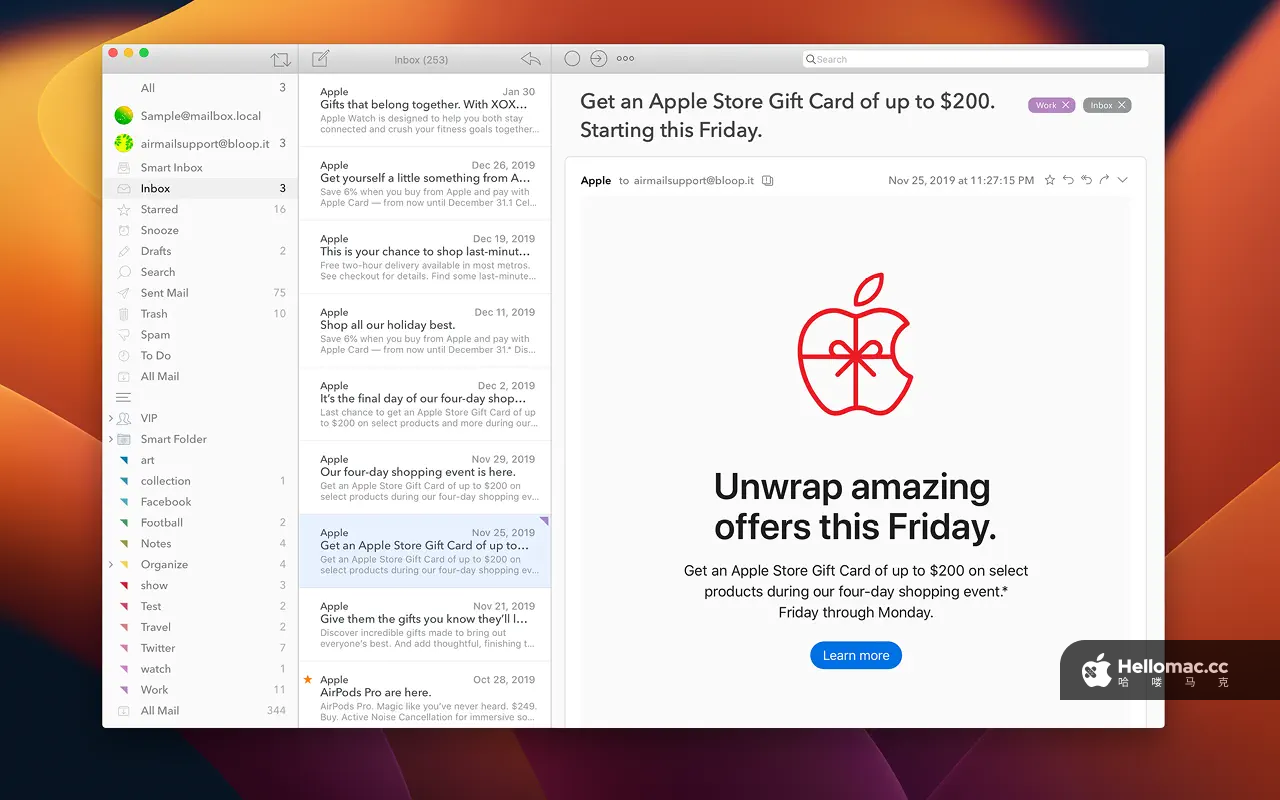The image size is (1280, 800).
Task: Open Search in the sidebar
Action: [200, 272]
